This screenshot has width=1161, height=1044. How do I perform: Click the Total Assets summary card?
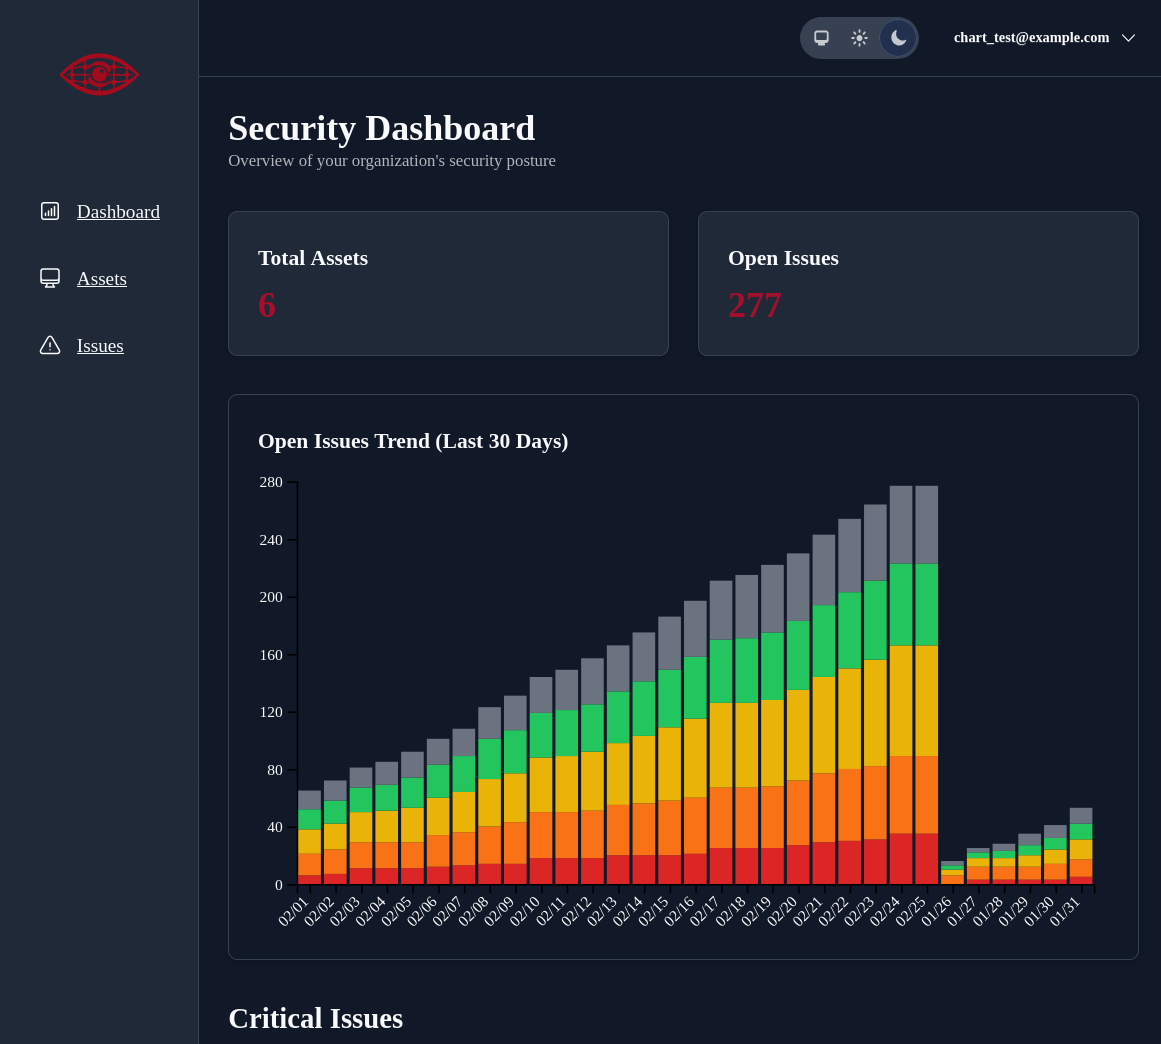(448, 283)
